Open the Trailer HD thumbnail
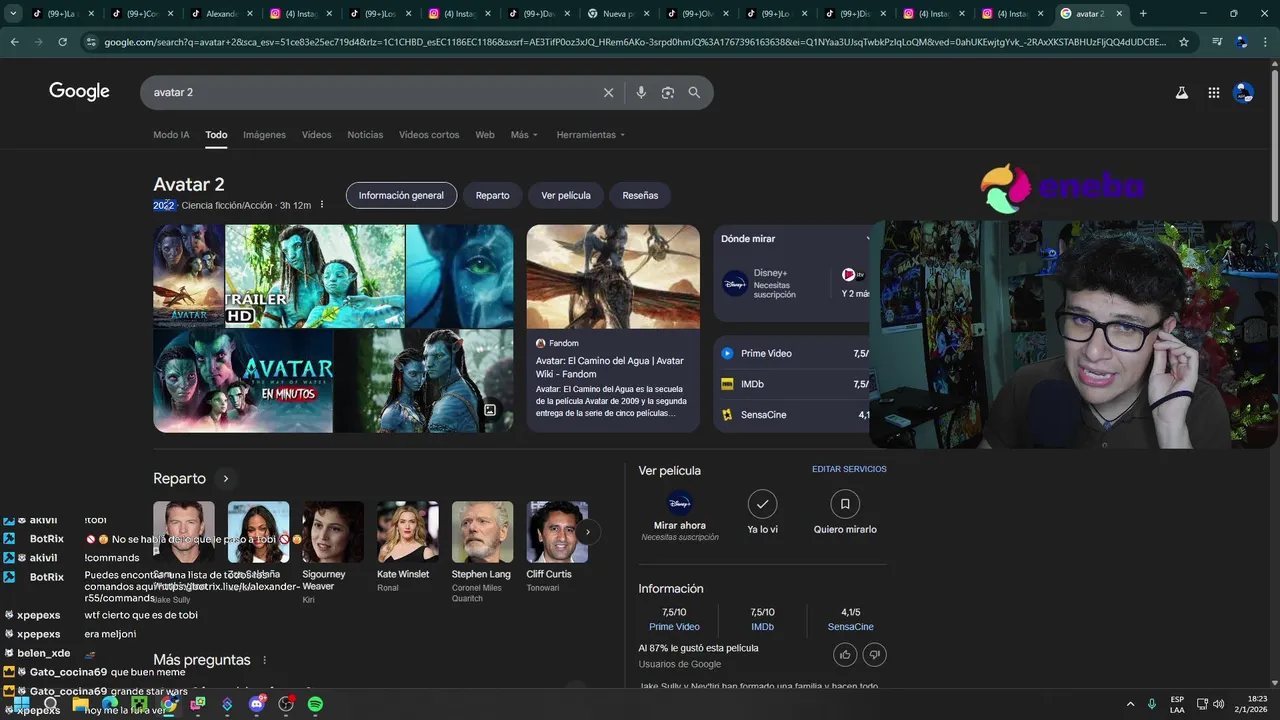1280x720 pixels. pos(315,276)
